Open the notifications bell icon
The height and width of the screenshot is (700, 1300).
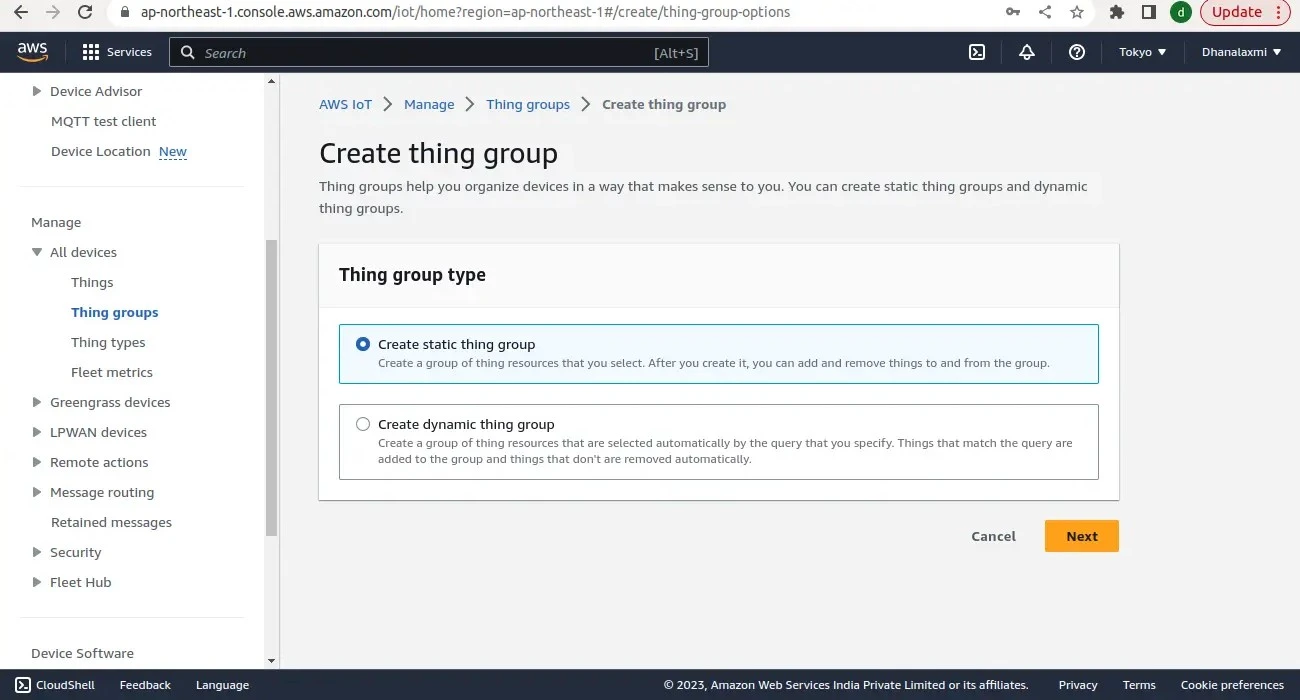tap(1027, 52)
